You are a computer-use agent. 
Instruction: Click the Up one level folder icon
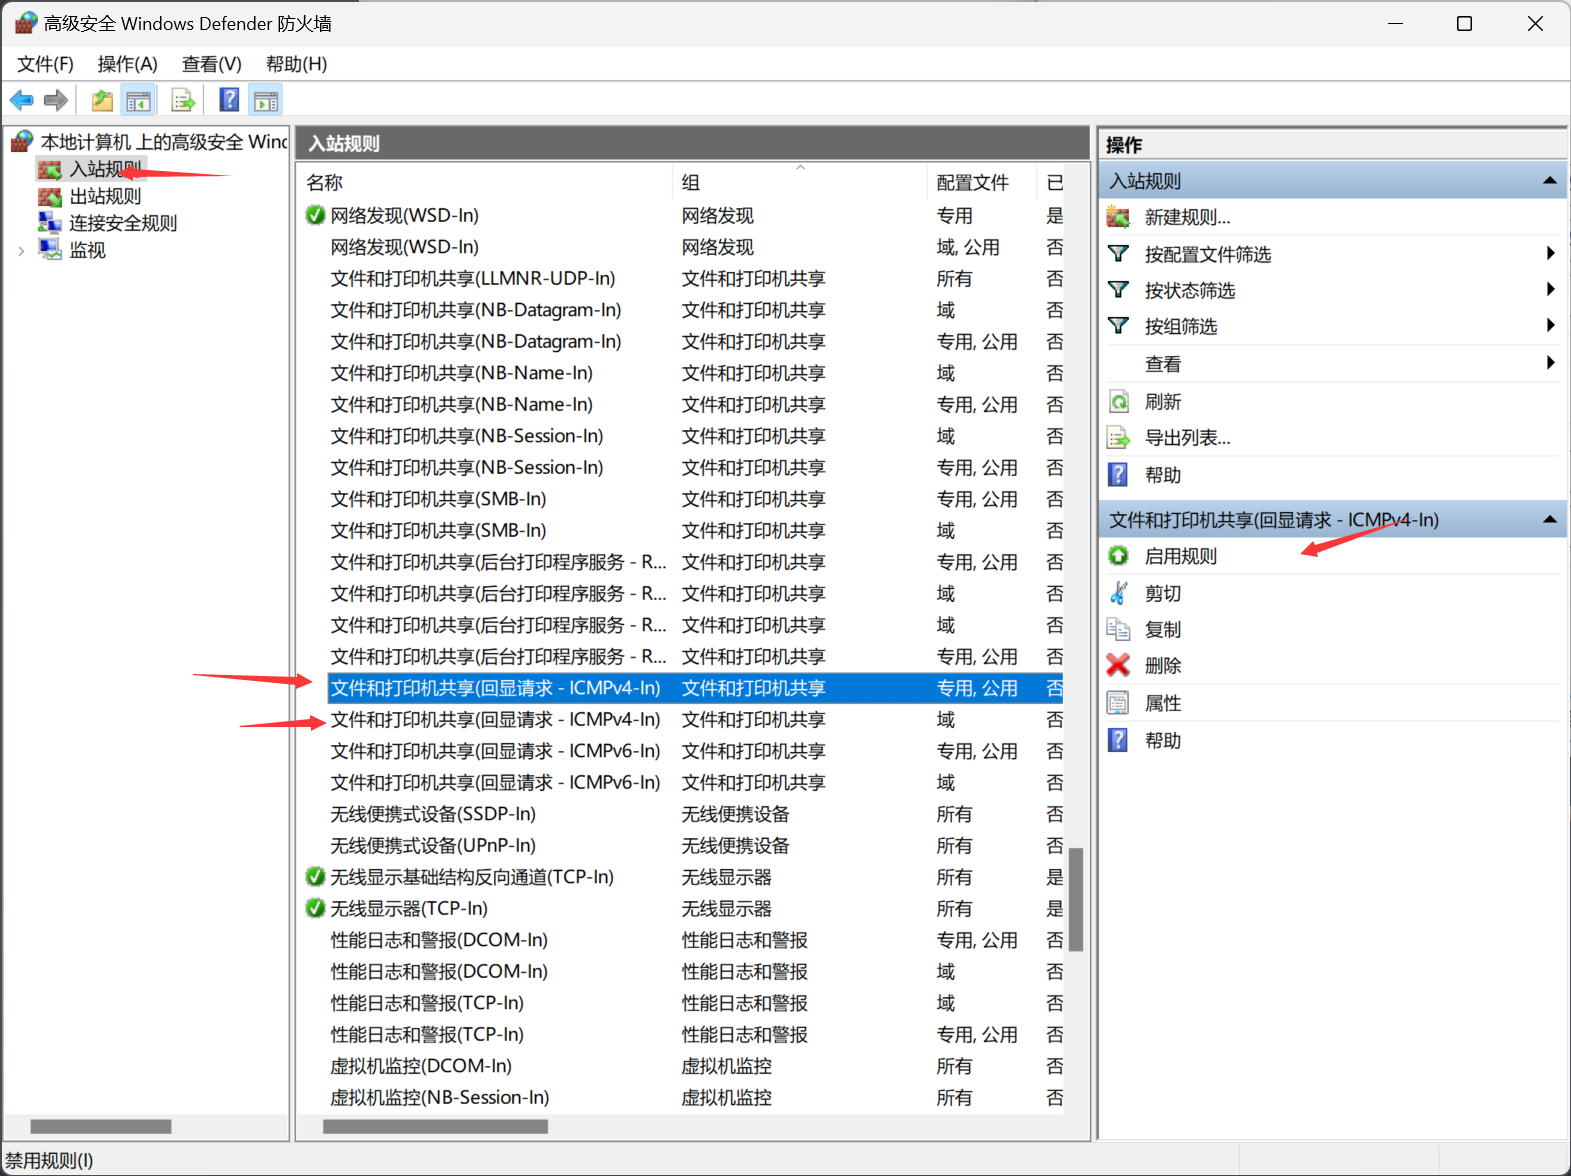click(x=102, y=100)
